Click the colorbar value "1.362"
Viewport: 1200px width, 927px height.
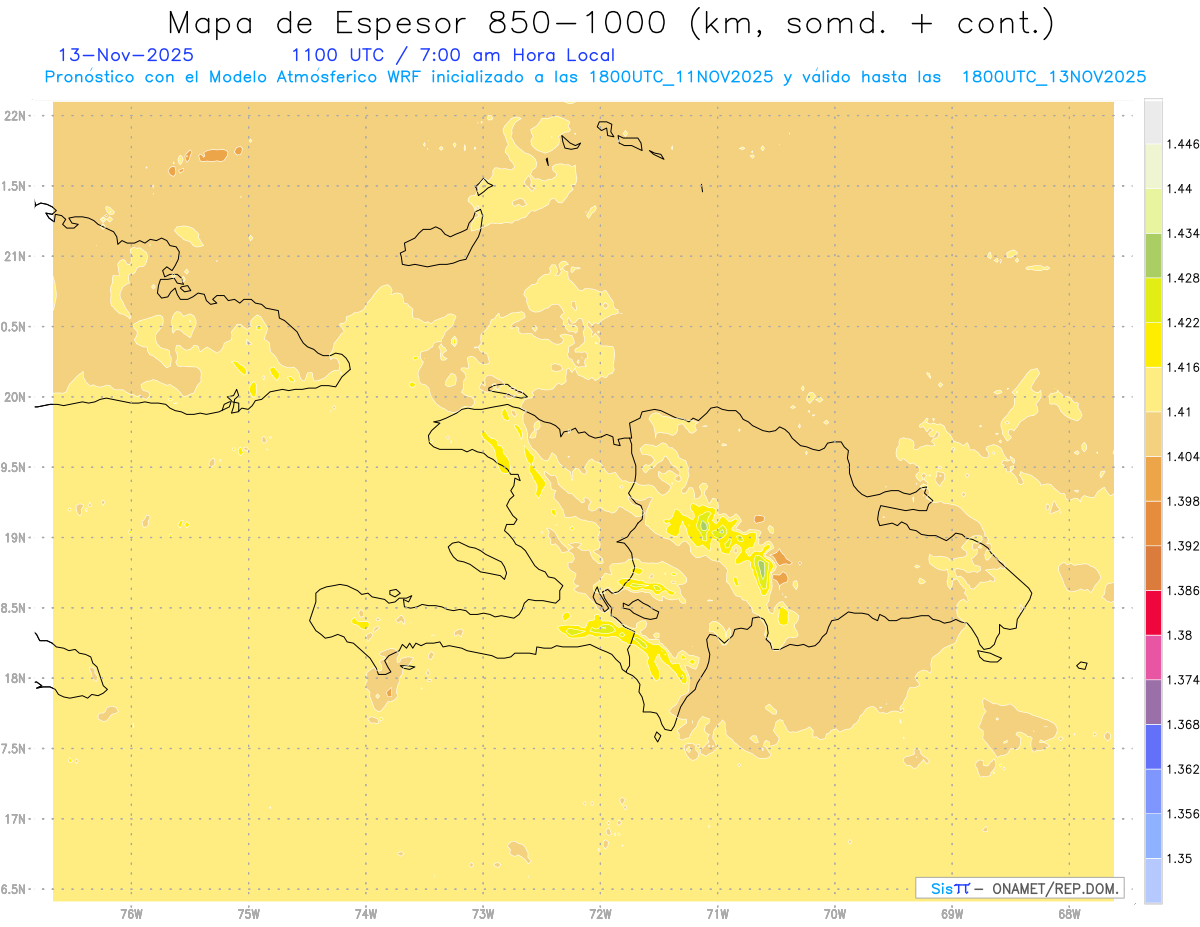tap(1183, 770)
